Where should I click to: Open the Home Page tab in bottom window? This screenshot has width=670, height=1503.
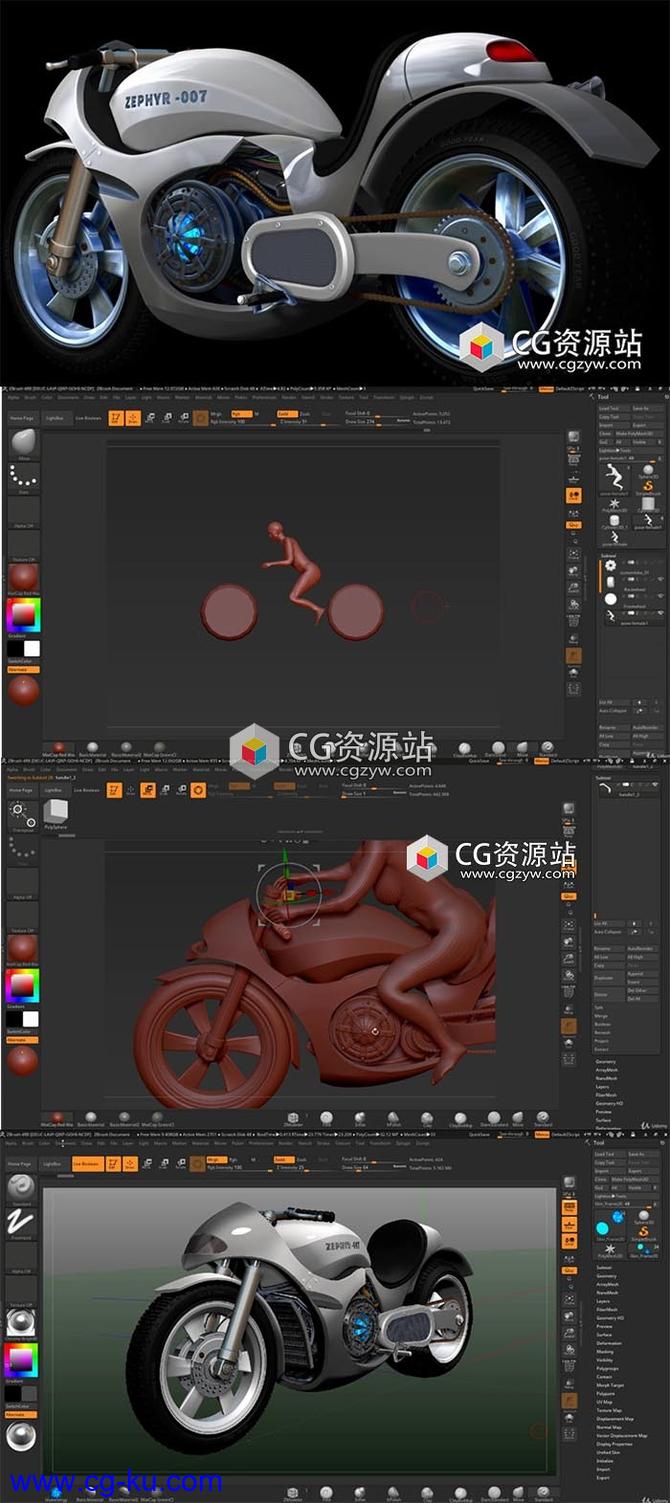(x=20, y=1164)
